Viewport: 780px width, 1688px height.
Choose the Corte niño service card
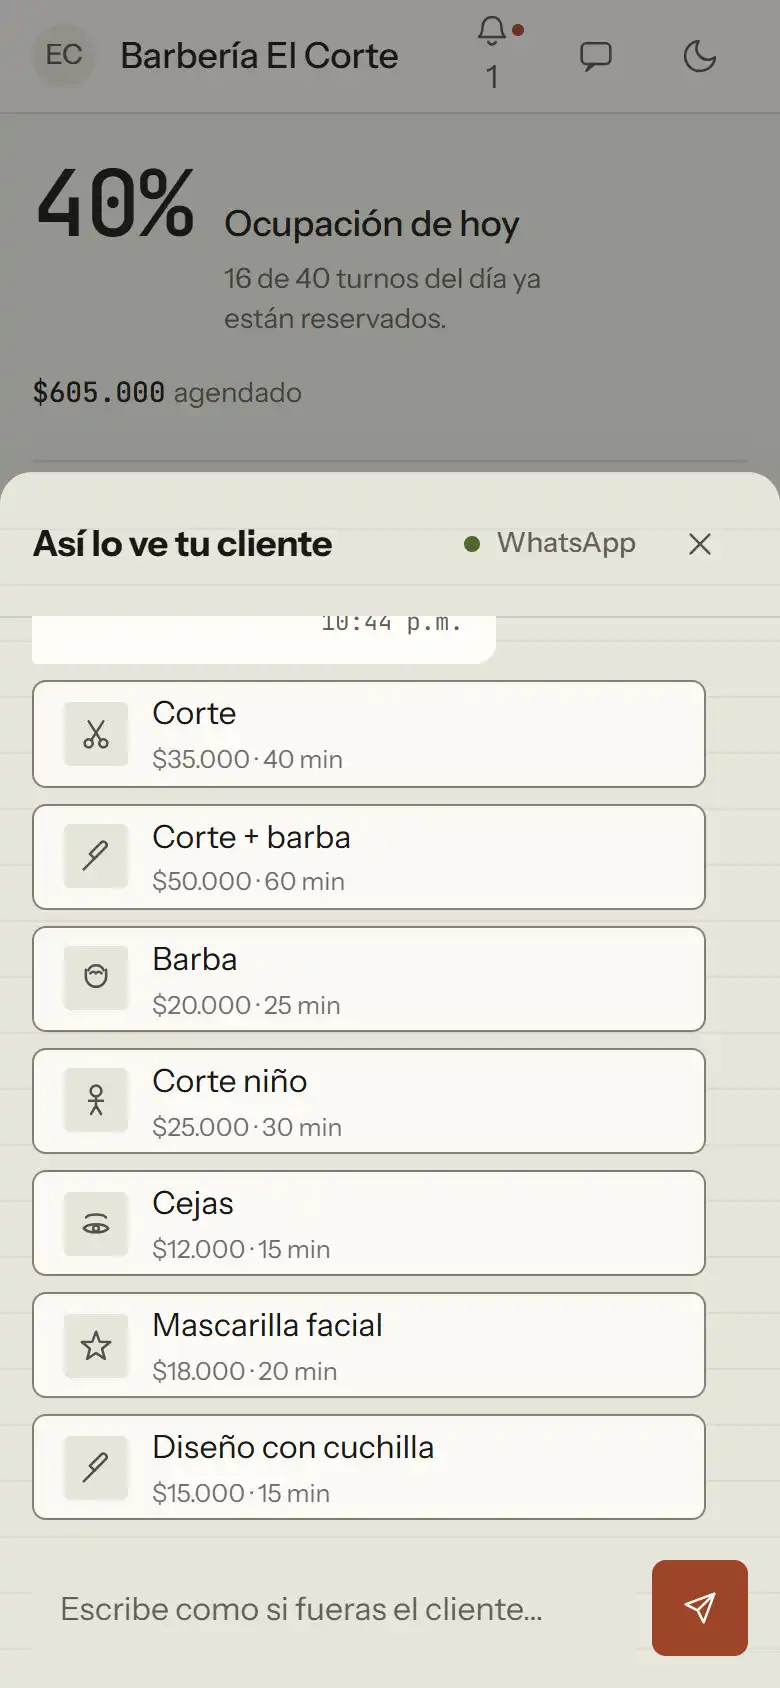(x=369, y=1101)
